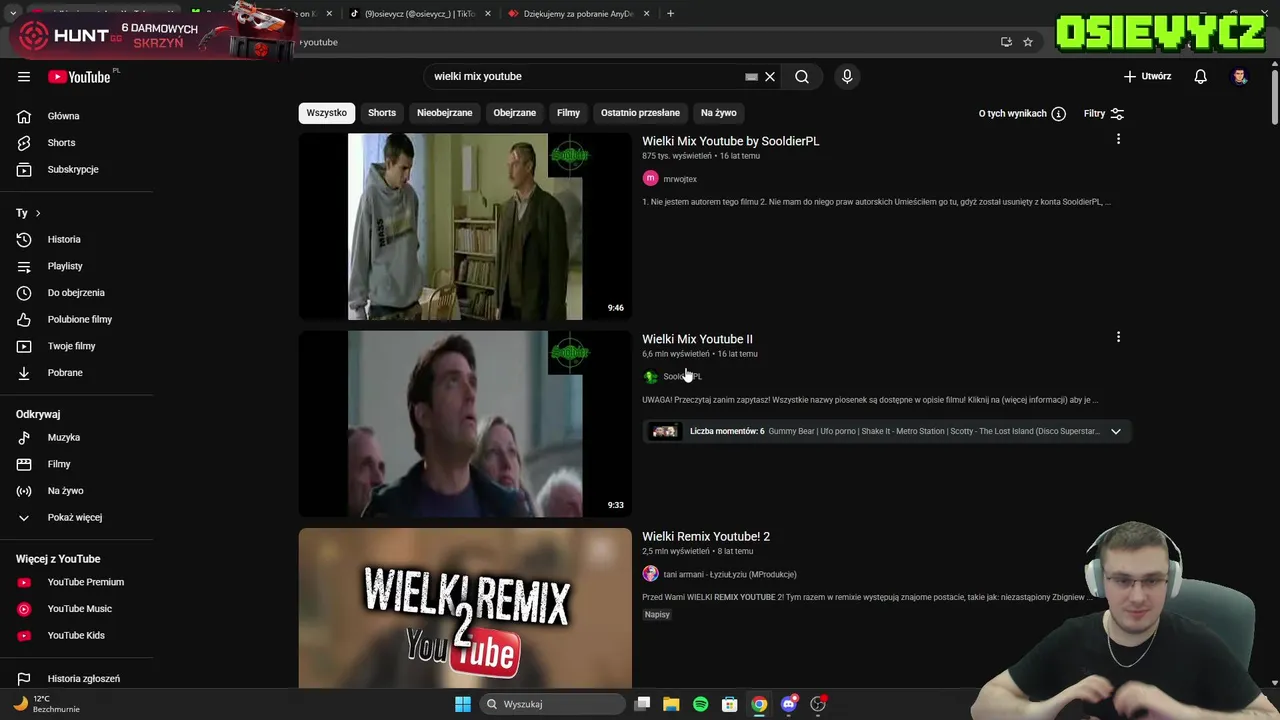Click title Wielki Mix Youtube by SooldierPL
This screenshot has width=1280, height=720.
click(x=730, y=141)
